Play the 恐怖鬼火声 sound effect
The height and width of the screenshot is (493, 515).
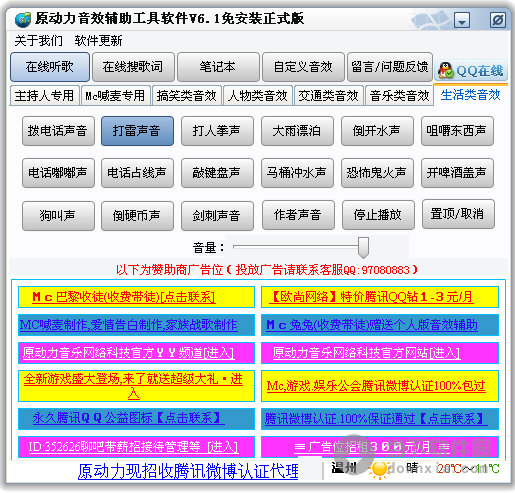click(x=377, y=173)
